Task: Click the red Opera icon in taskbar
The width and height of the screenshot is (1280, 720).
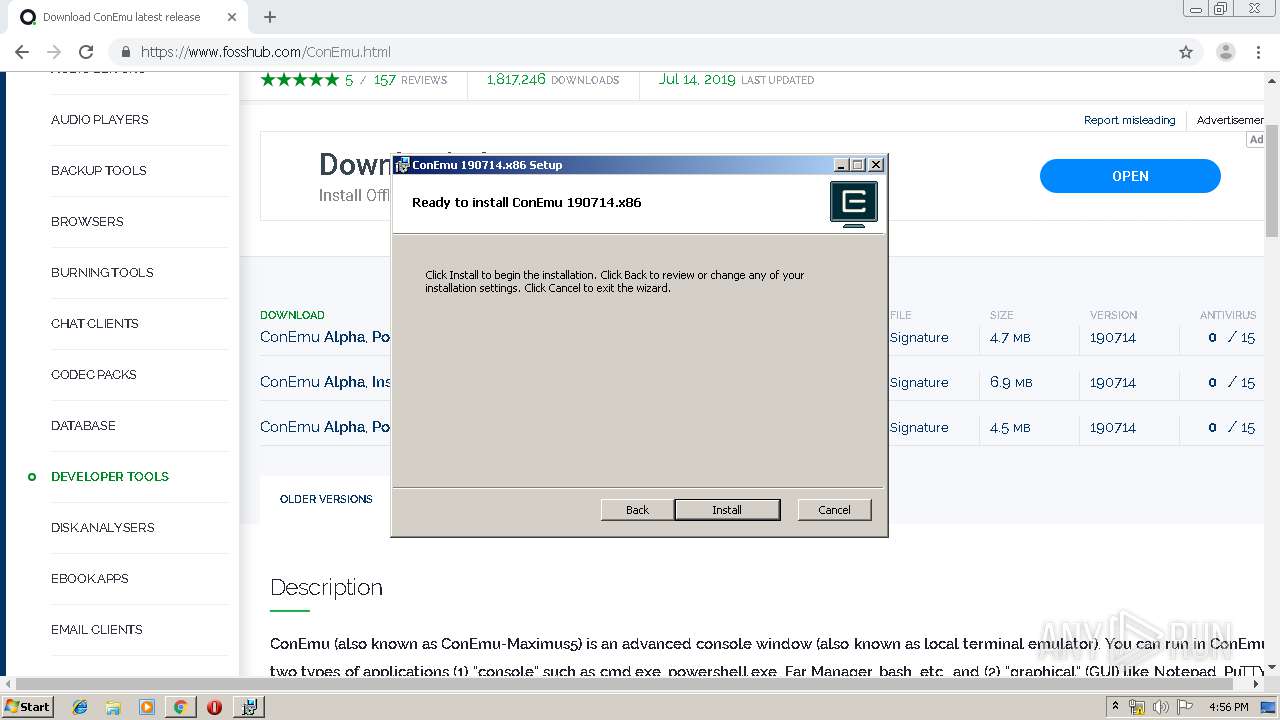Action: point(214,707)
